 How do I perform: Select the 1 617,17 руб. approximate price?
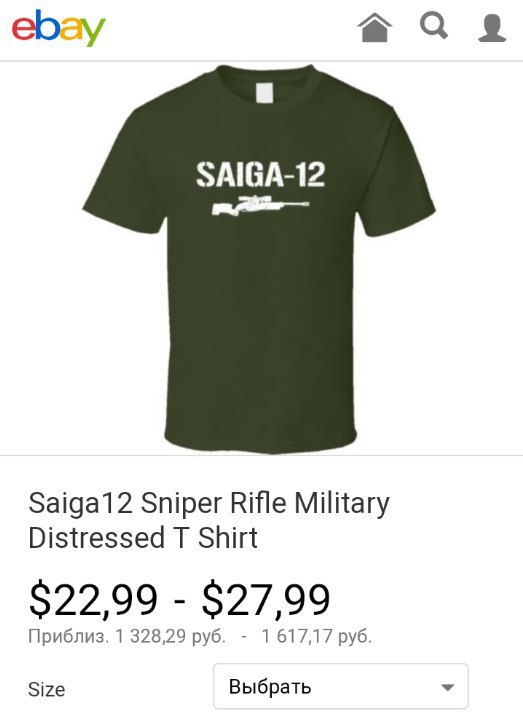(316, 636)
